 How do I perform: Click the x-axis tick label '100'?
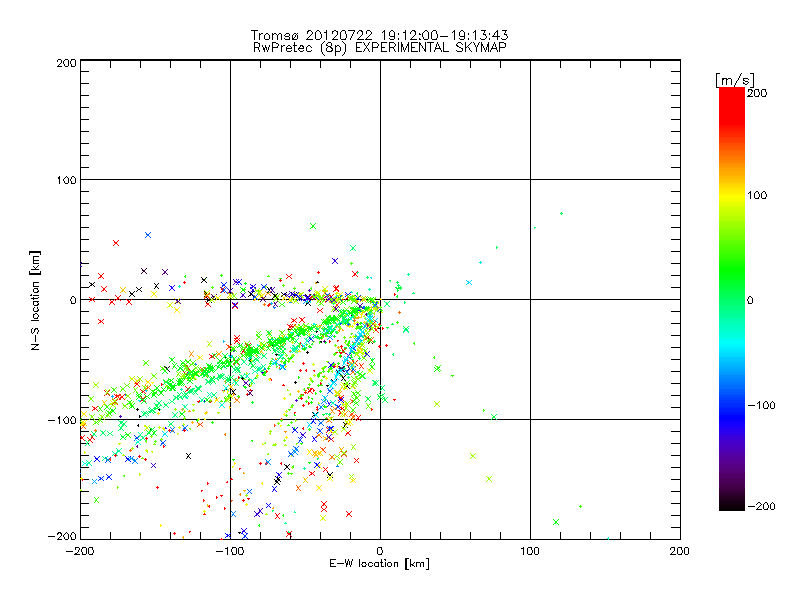tap(530, 552)
